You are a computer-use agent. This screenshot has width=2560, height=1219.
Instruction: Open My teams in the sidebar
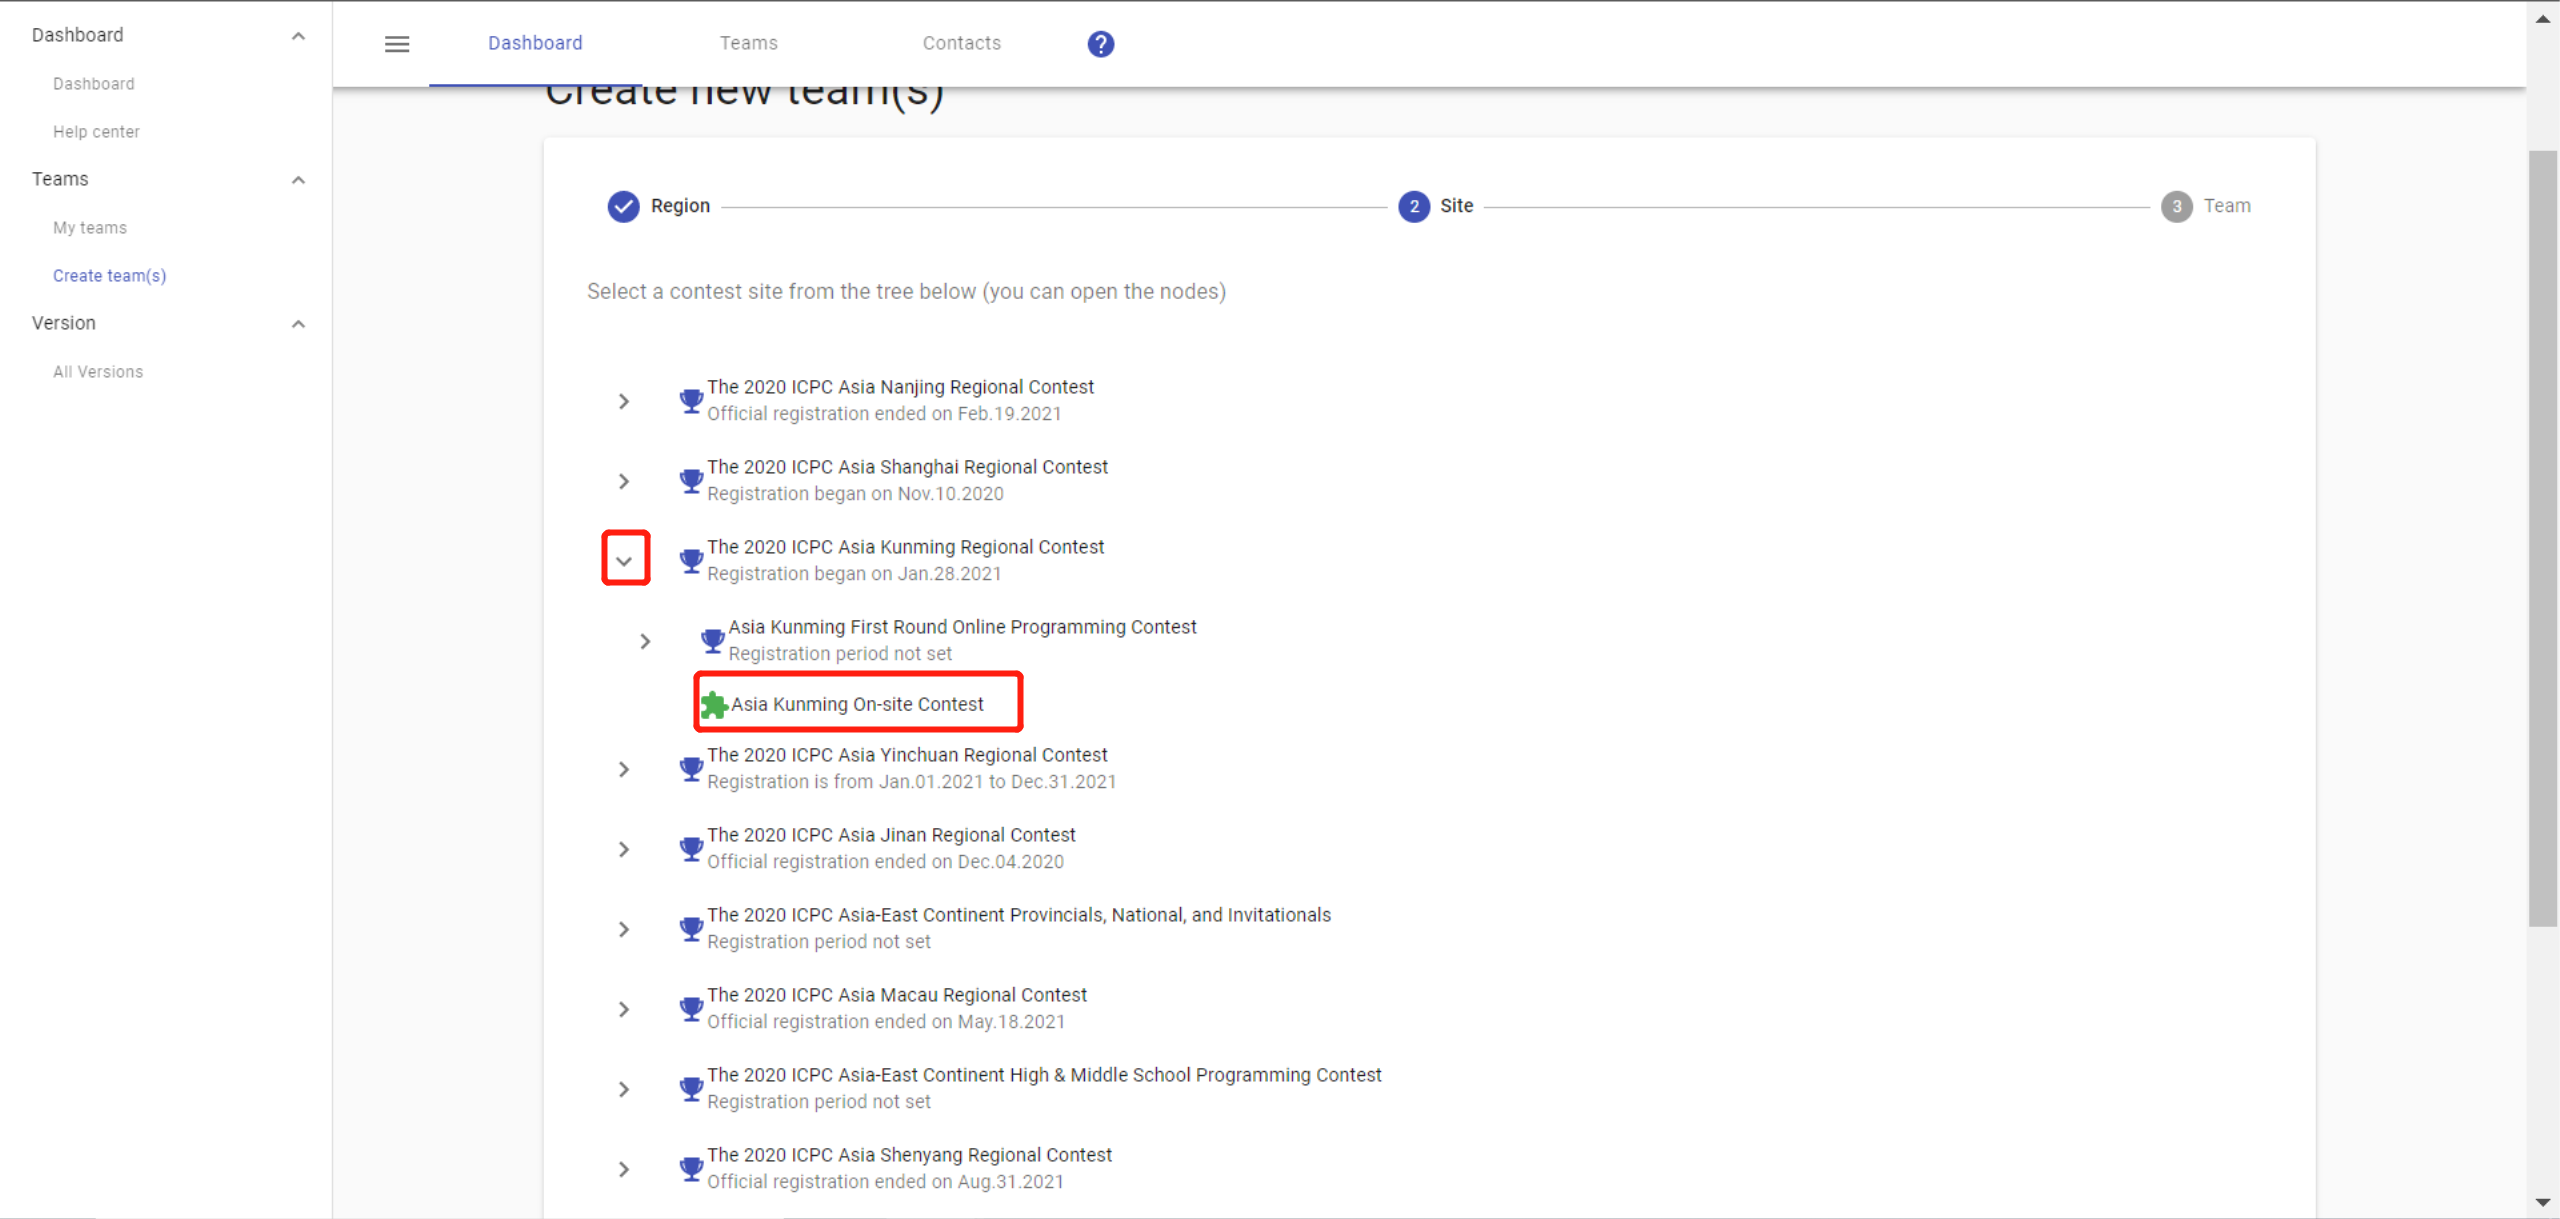[90, 228]
